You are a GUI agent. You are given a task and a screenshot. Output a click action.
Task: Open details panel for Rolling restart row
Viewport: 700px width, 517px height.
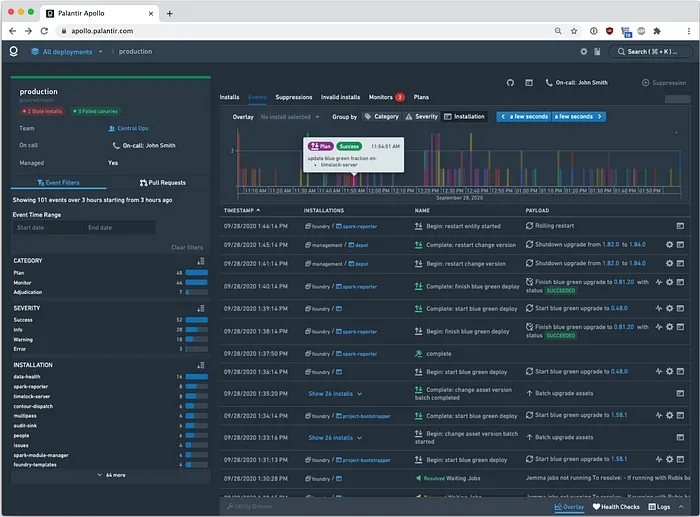click(681, 226)
